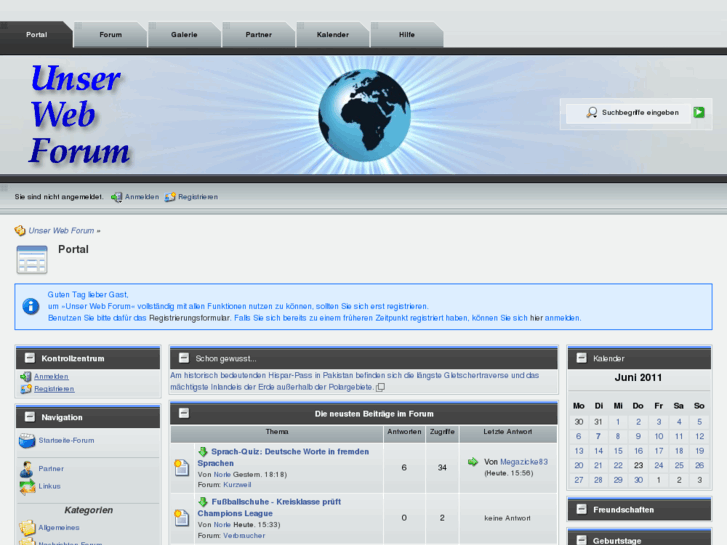Open the Fußballschuhe - Kreisklasse thread
The width and height of the screenshot is (727, 545).
[269, 507]
